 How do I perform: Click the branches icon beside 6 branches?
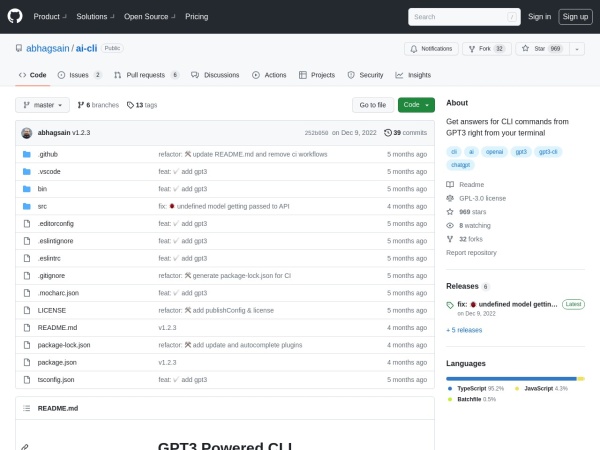(x=82, y=105)
